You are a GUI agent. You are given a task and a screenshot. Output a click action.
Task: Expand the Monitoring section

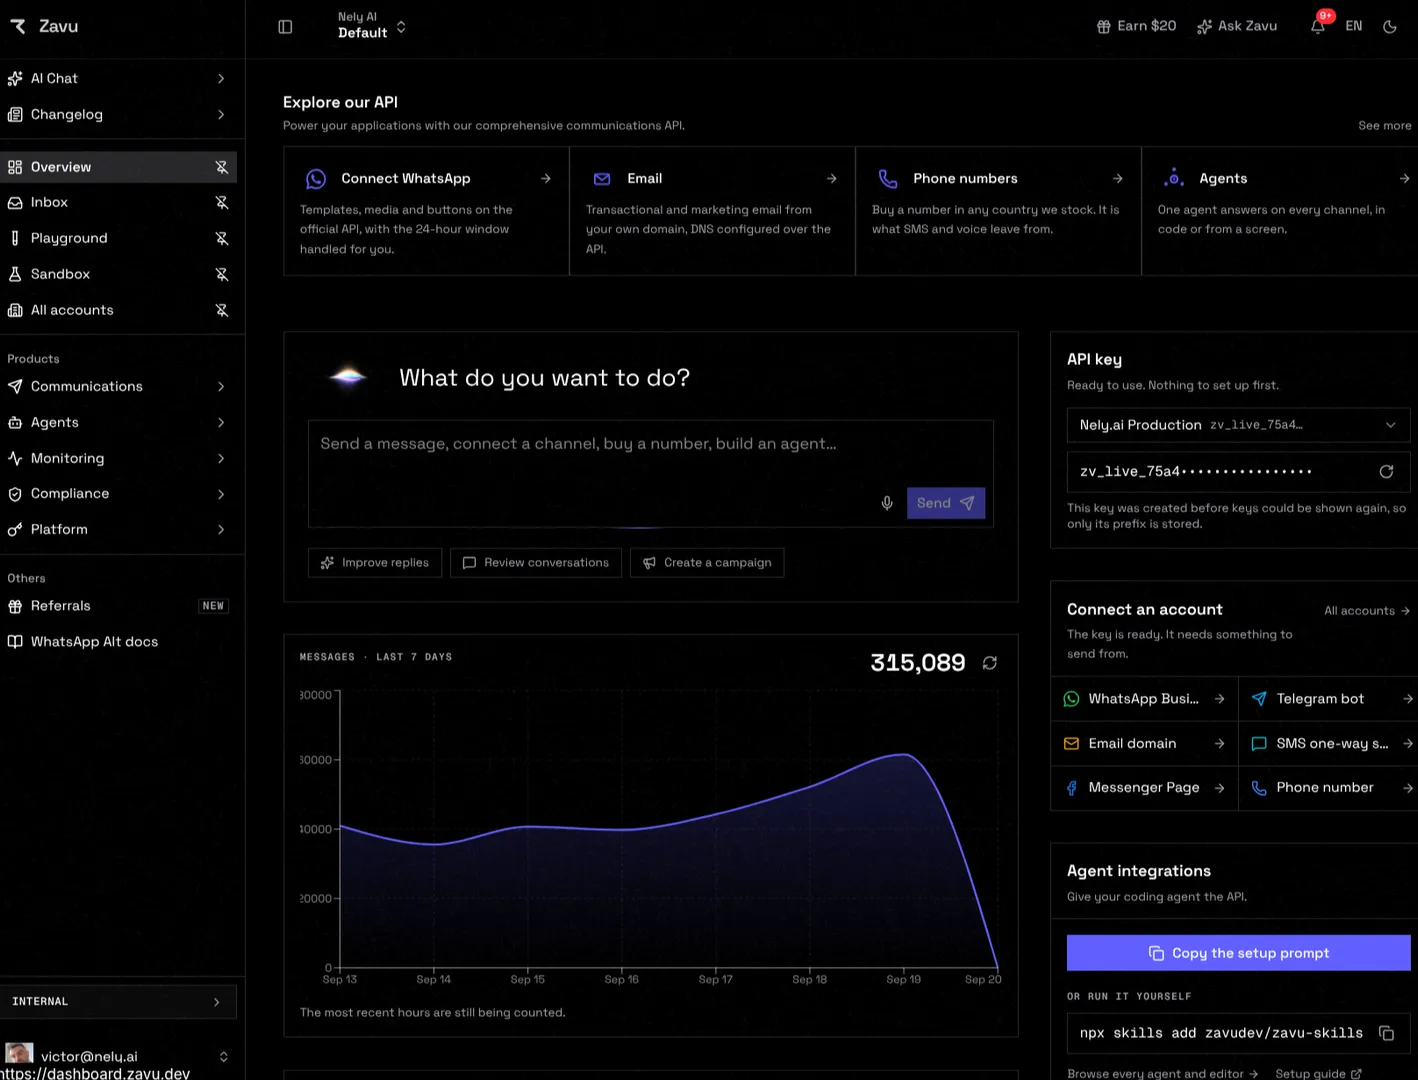118,458
